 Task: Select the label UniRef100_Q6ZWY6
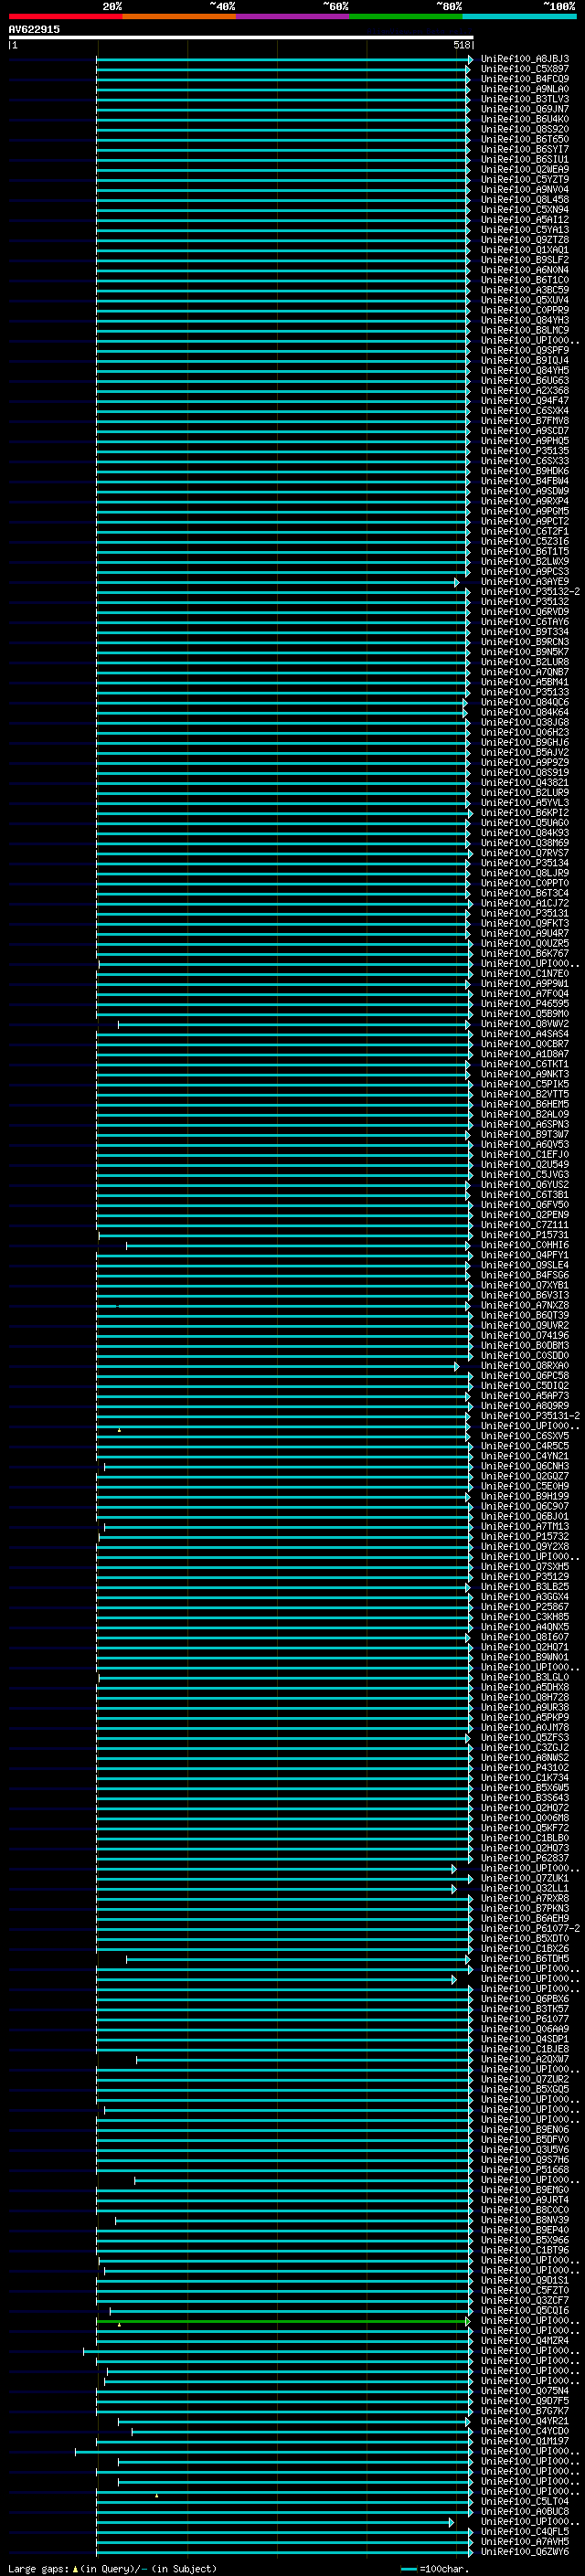click(x=525, y=2552)
